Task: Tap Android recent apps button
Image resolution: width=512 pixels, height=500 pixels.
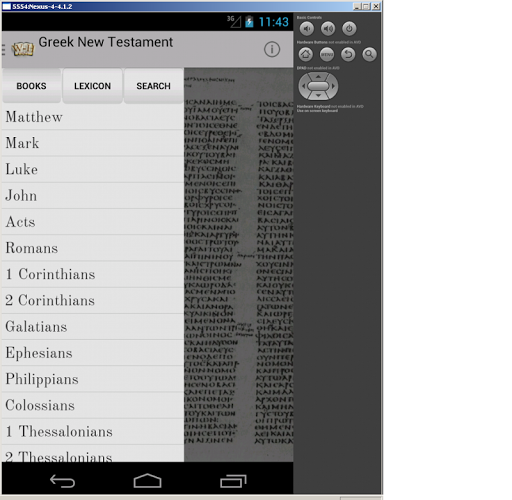Action: (x=233, y=481)
